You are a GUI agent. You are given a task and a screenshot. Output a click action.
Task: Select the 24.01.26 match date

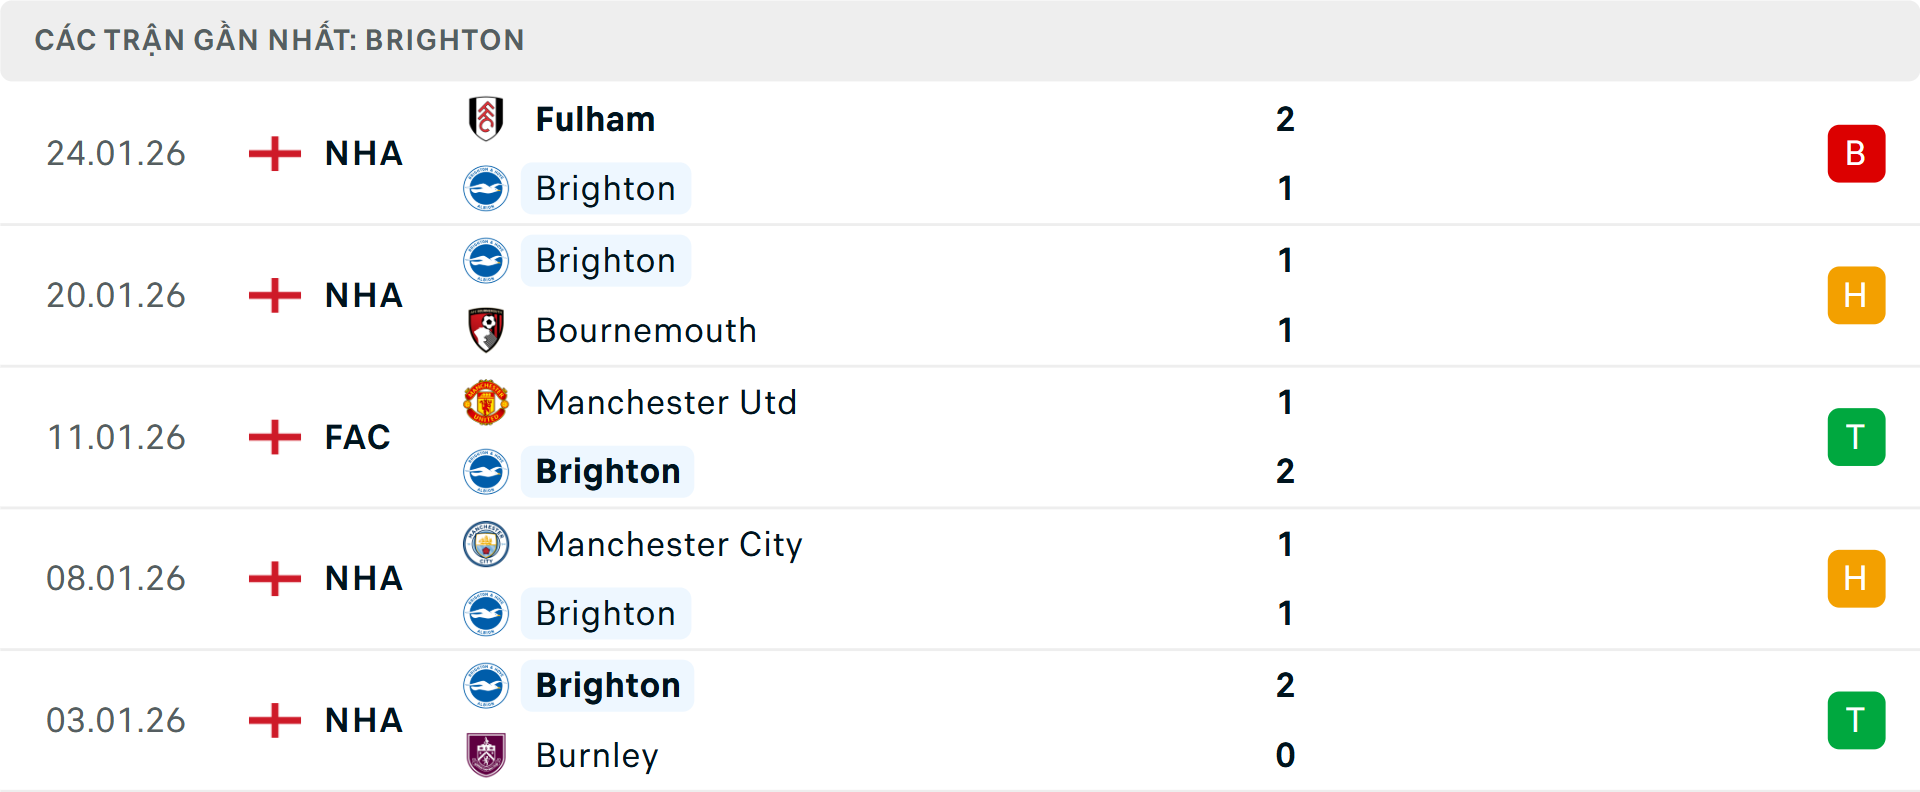click(116, 154)
